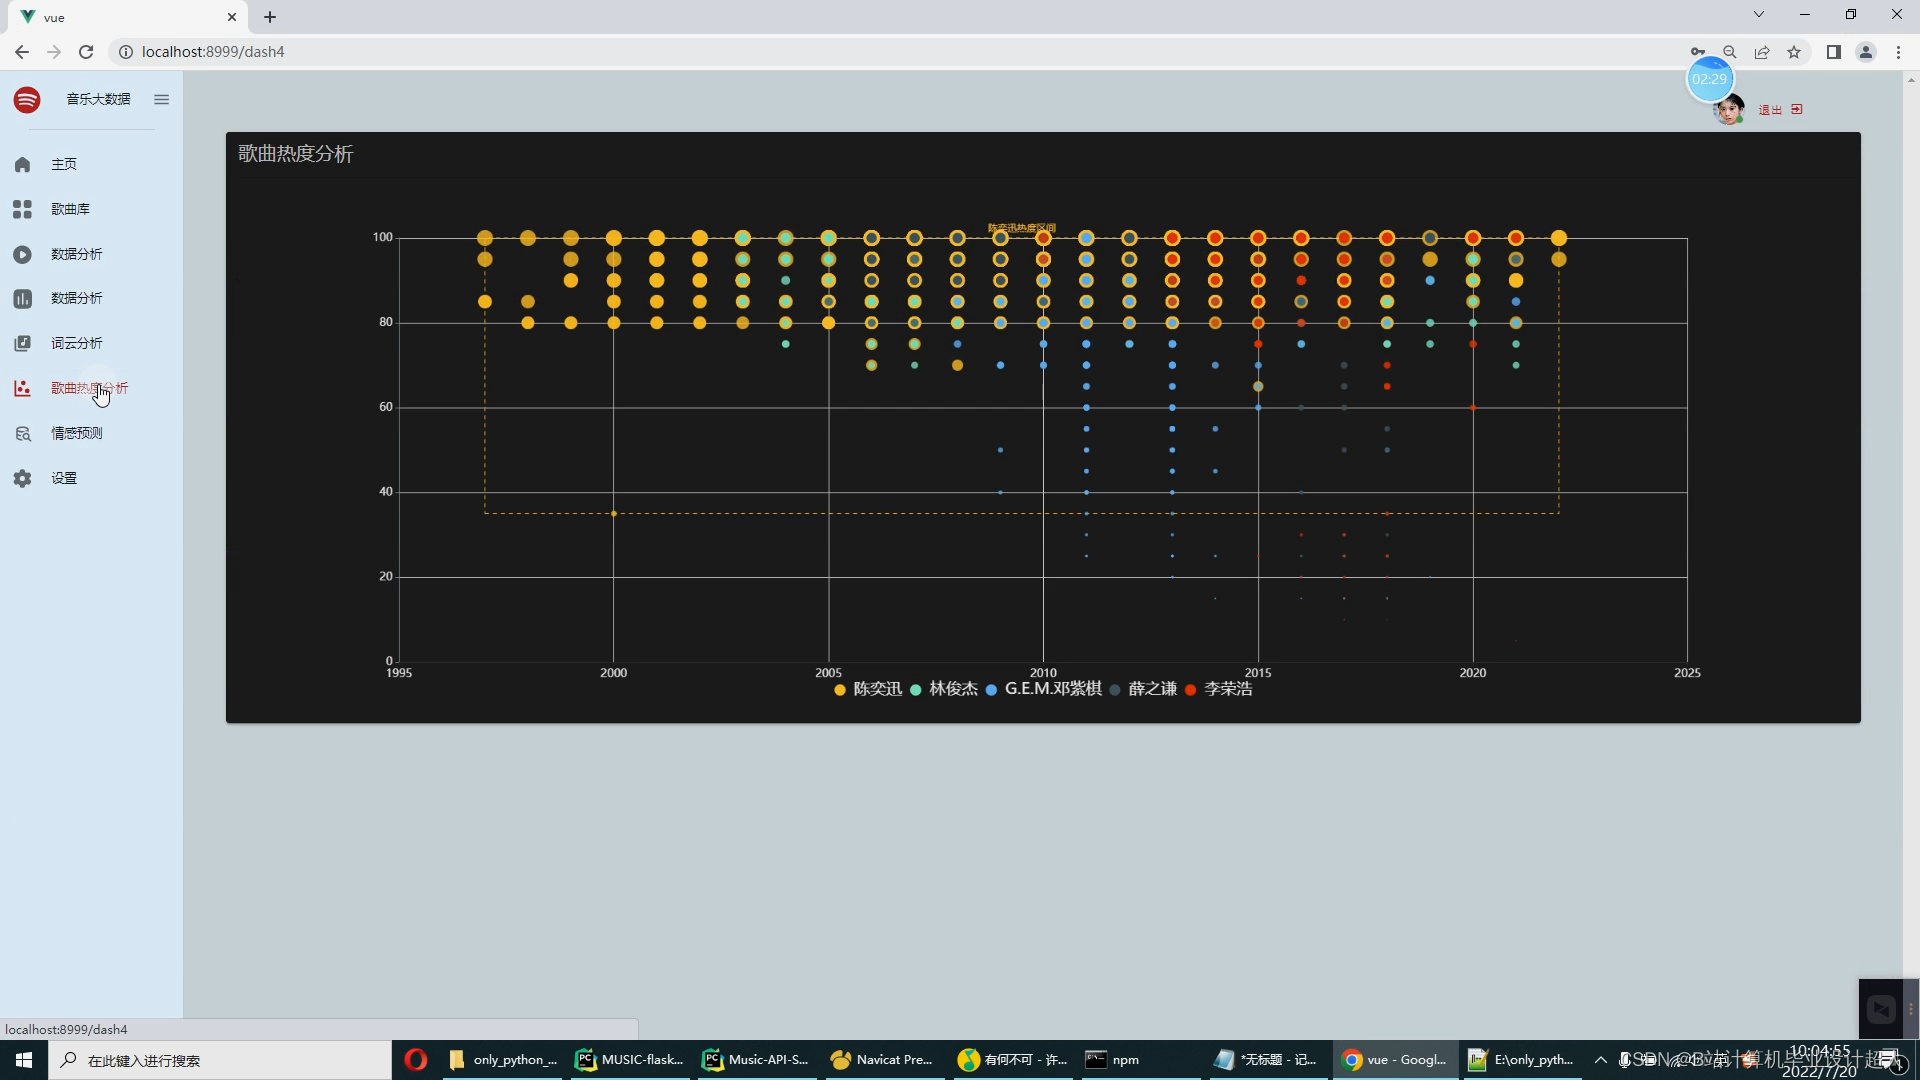The height and width of the screenshot is (1080, 1920).
Task: Collapse sidebar with hamburger menu icon
Action: tap(161, 99)
